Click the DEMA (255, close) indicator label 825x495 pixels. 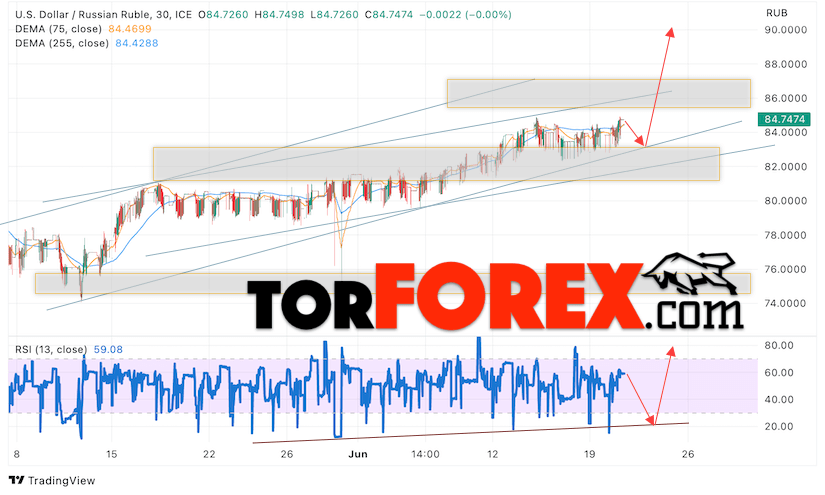[x=62, y=43]
